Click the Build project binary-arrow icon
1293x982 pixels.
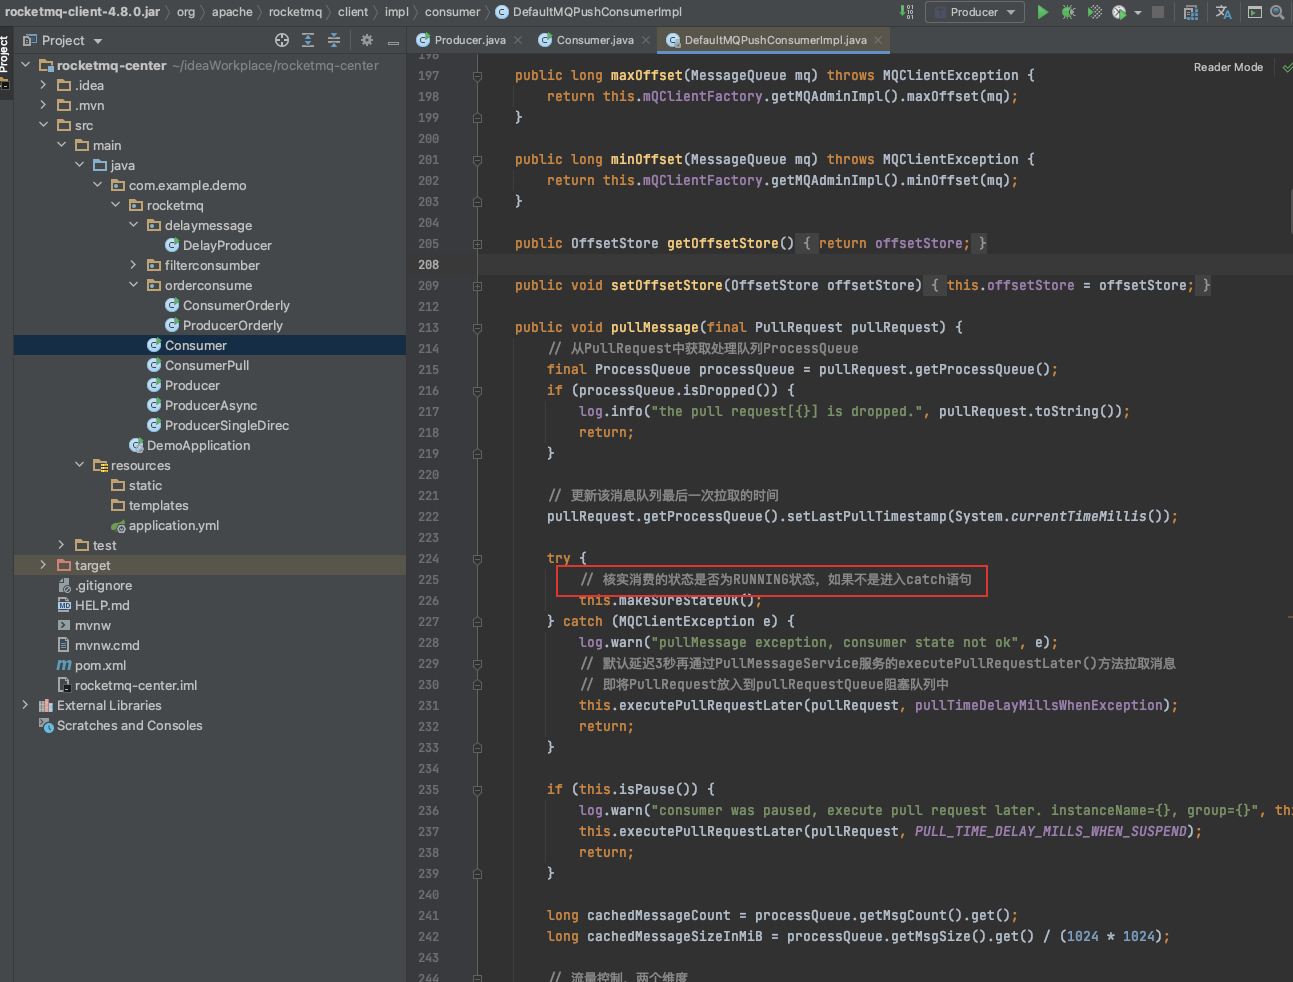[907, 12]
